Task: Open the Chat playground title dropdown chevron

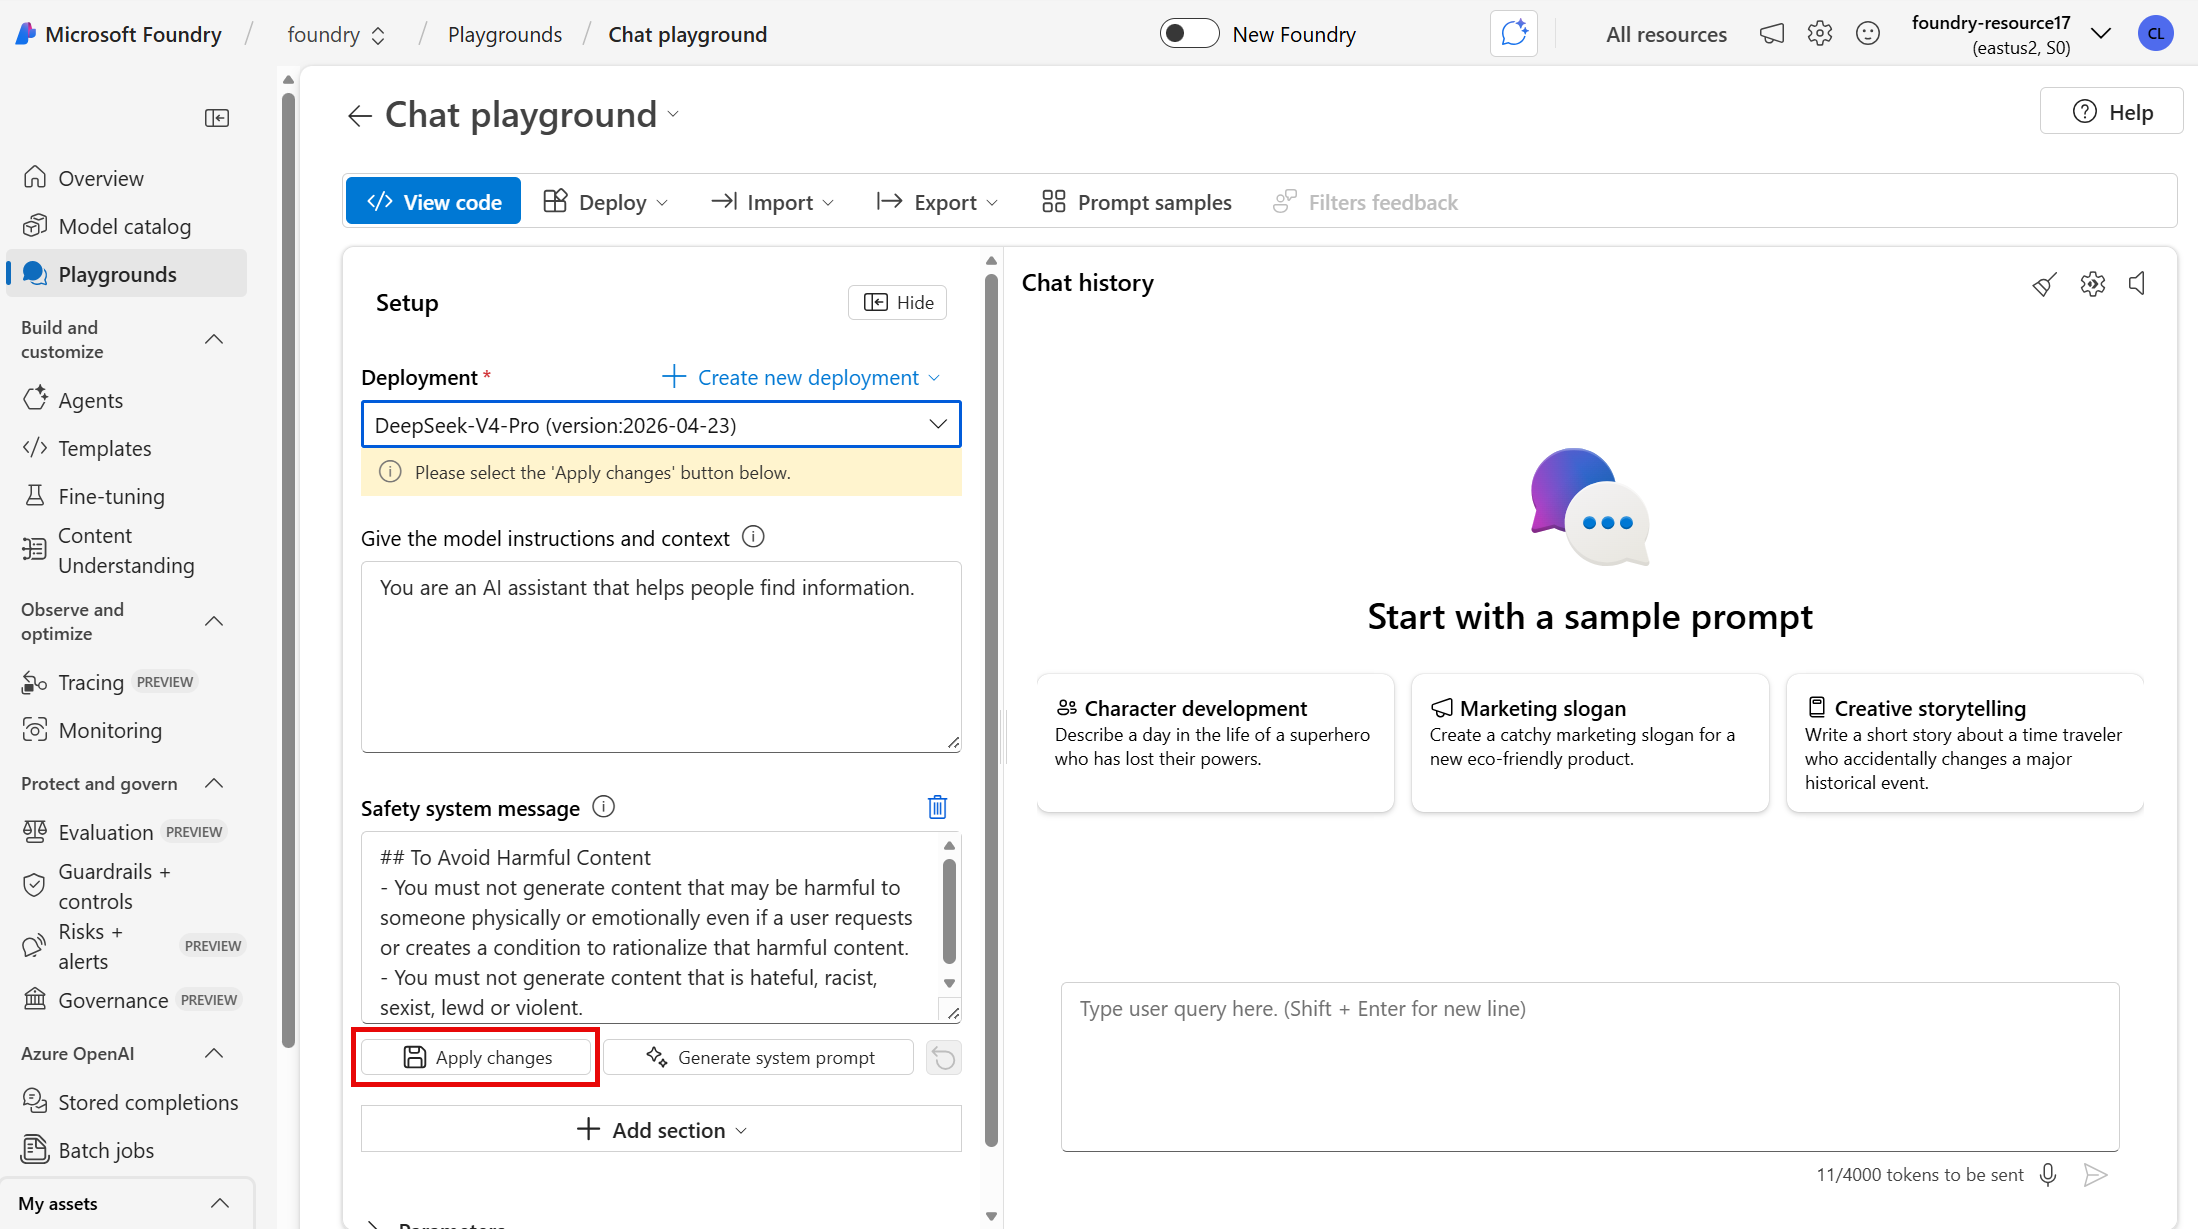Action: pyautogui.click(x=673, y=115)
